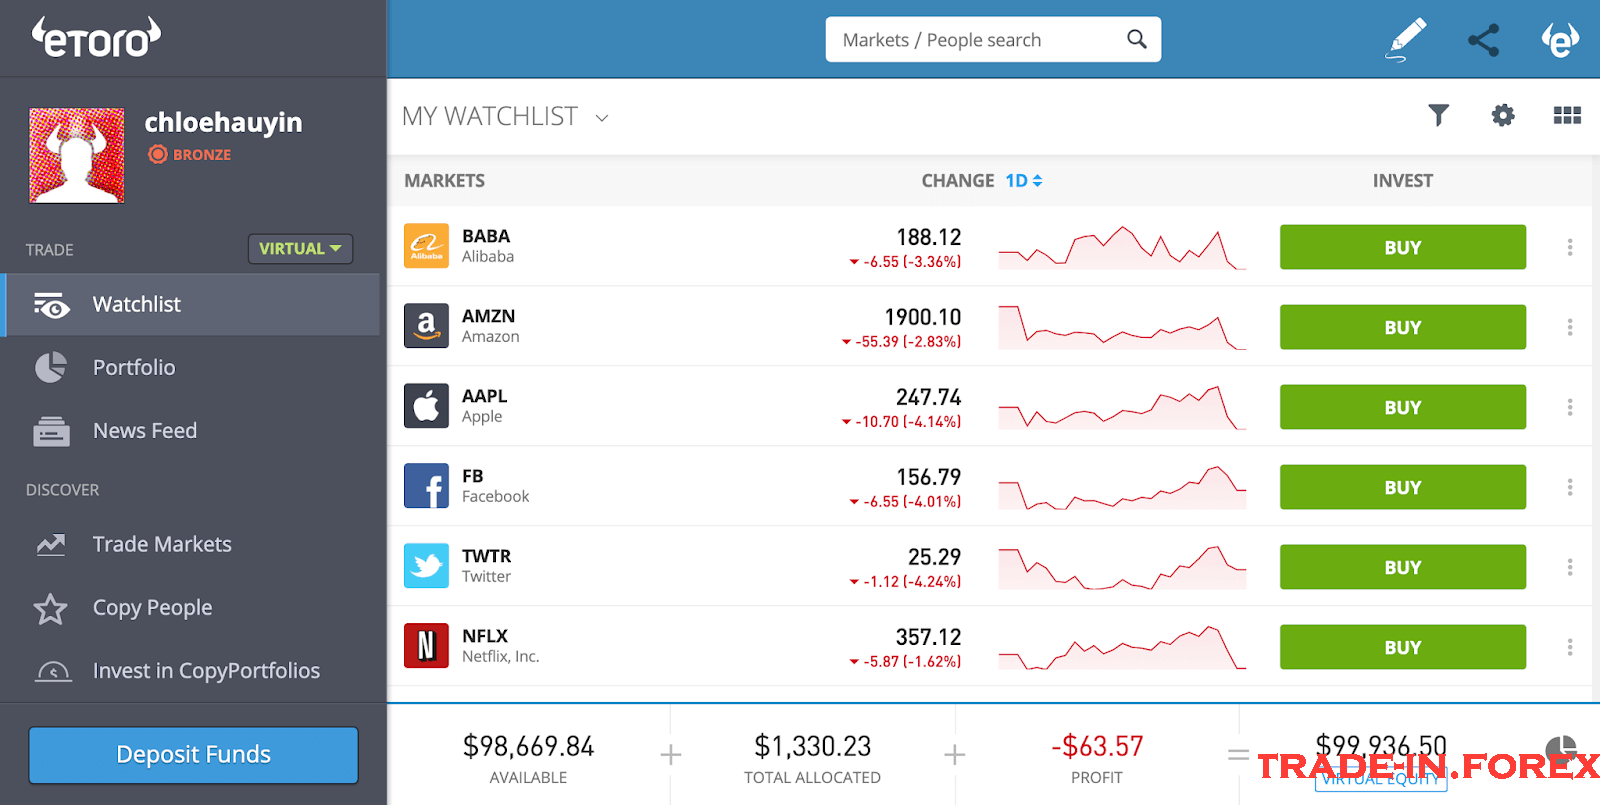The image size is (1600, 805).
Task: Switch to grid view layout
Action: [1567, 116]
